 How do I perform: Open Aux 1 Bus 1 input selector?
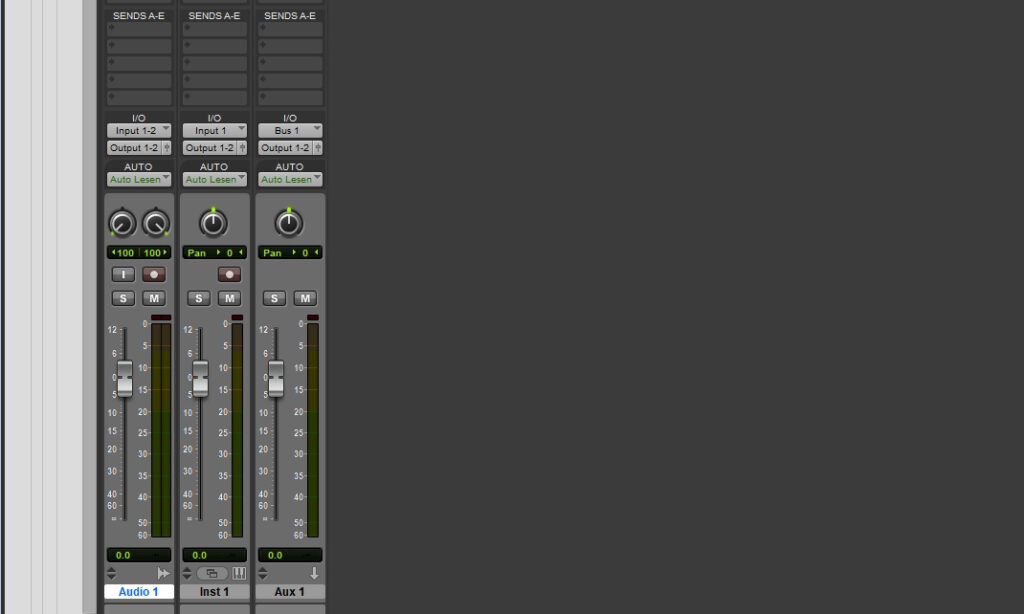tap(290, 131)
